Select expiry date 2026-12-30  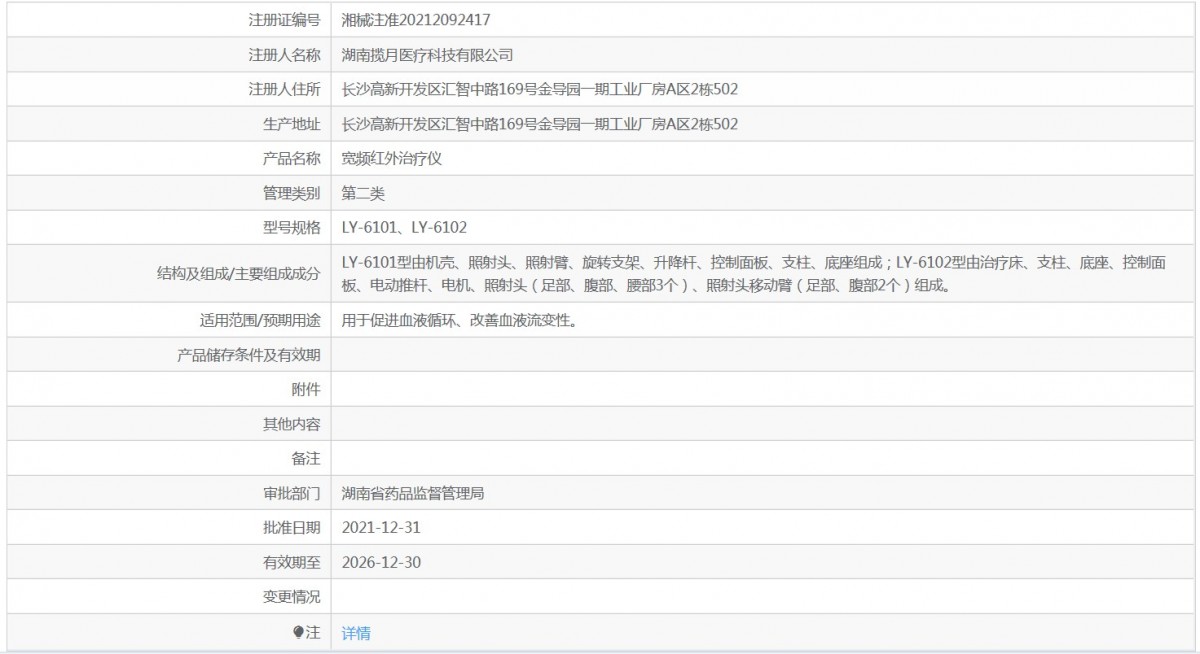click(381, 562)
